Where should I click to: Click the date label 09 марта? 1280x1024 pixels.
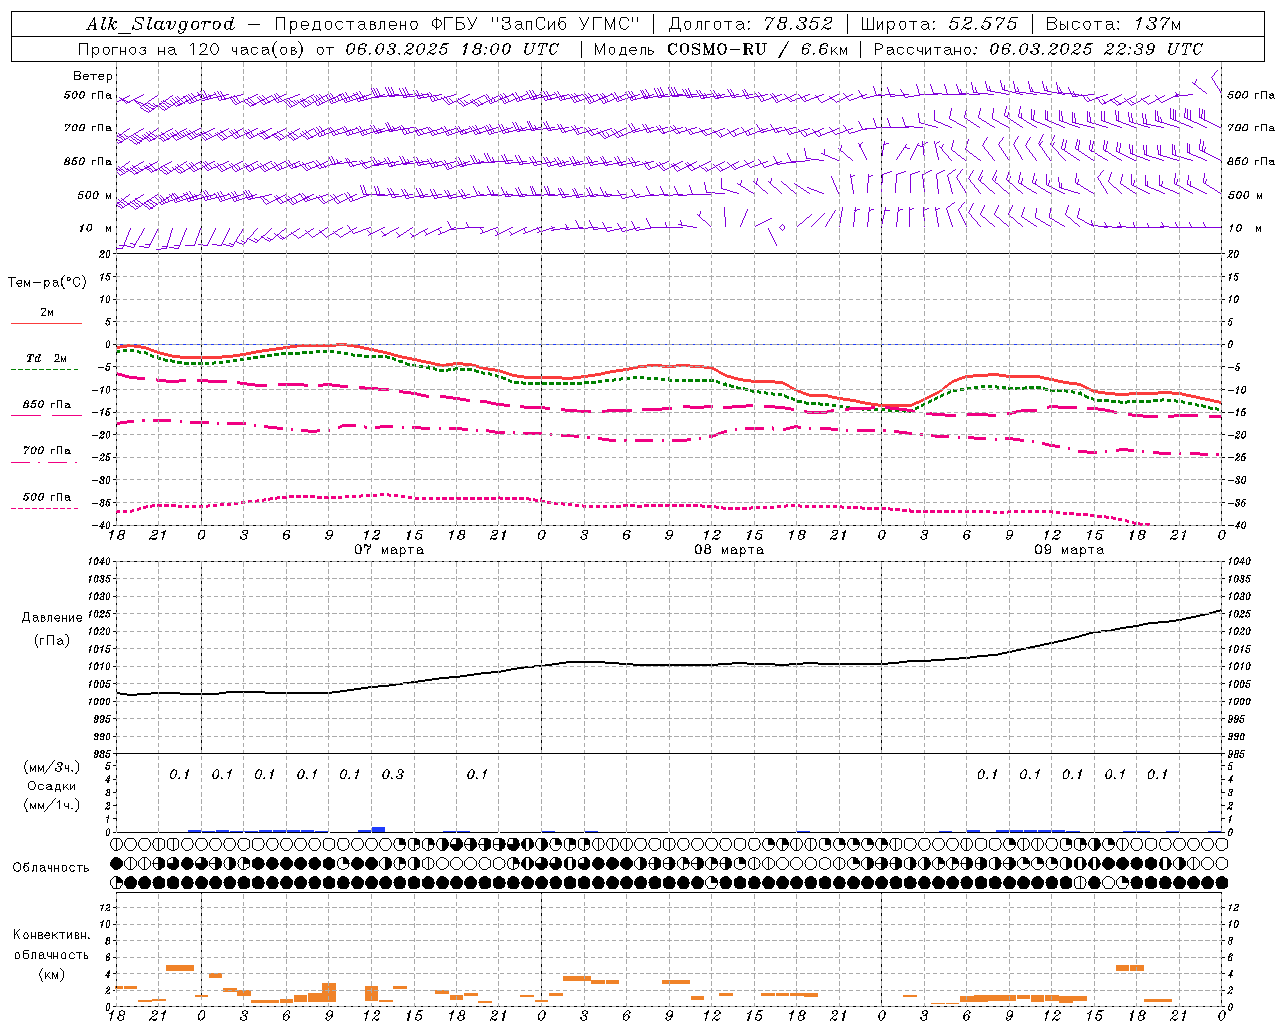pyautogui.click(x=1069, y=550)
